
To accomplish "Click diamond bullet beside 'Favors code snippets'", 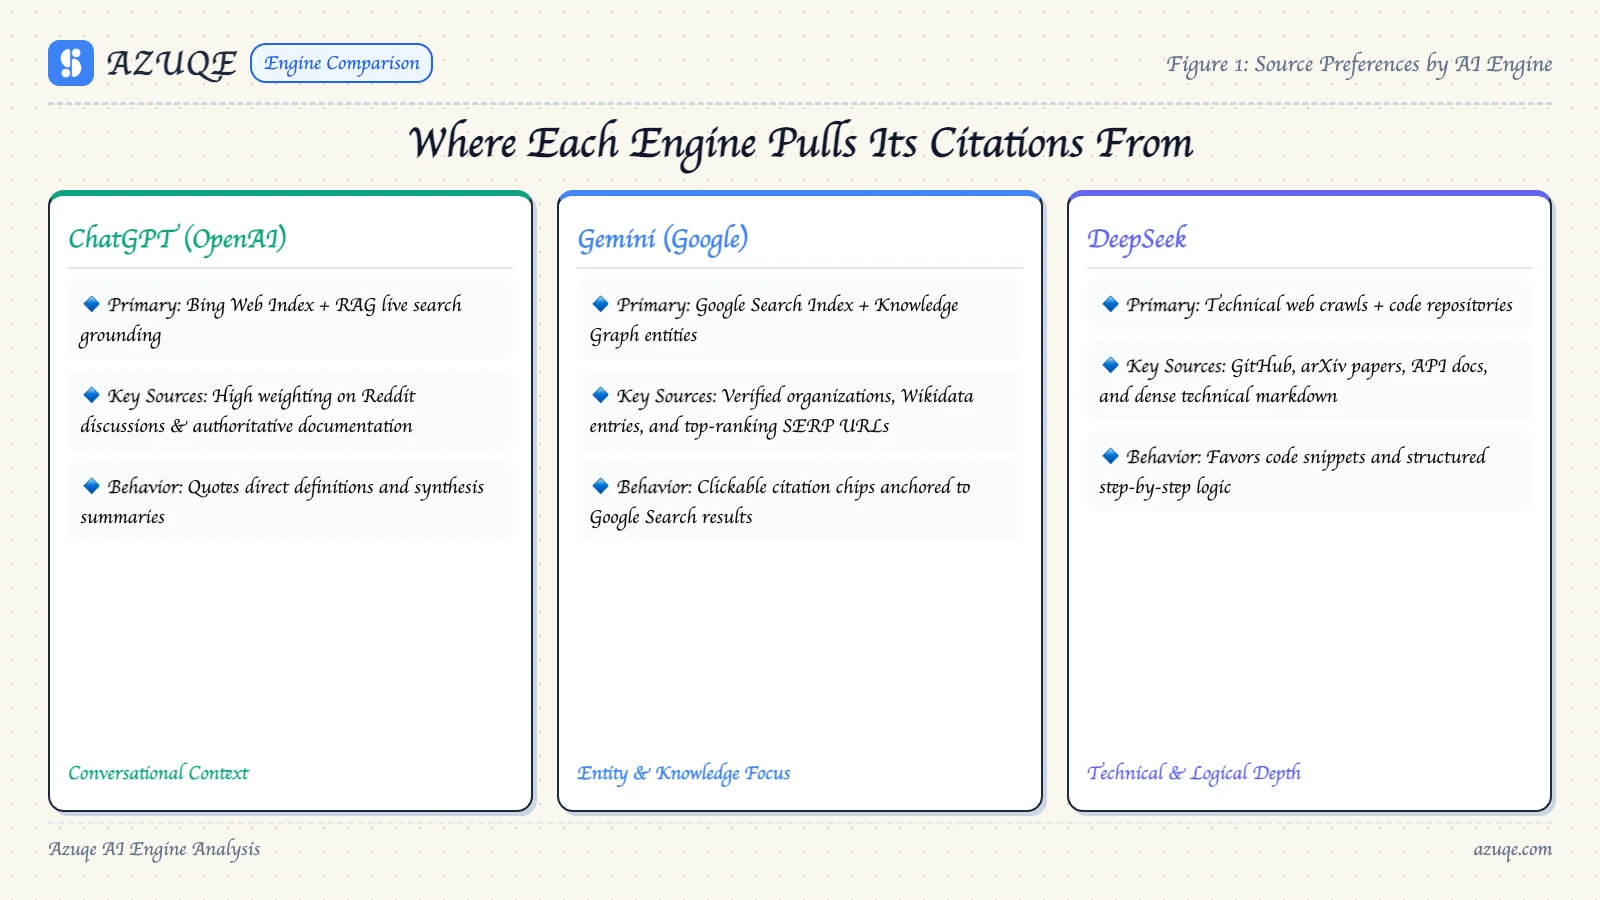I will [1110, 456].
